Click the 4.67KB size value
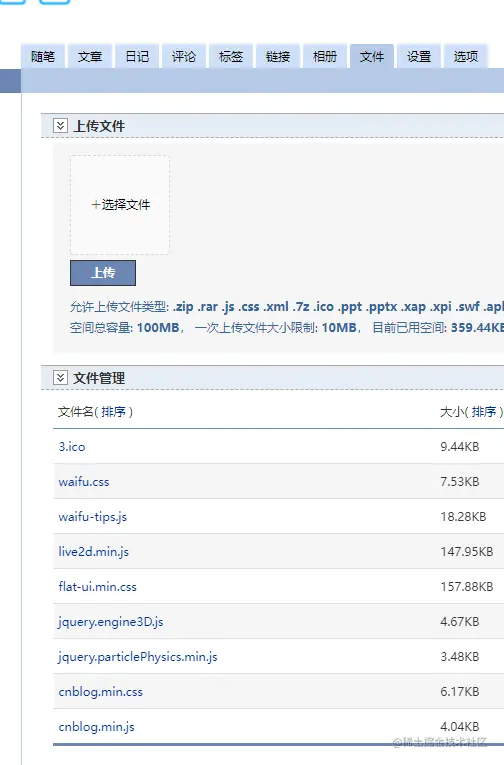504x765 pixels. (x=460, y=622)
